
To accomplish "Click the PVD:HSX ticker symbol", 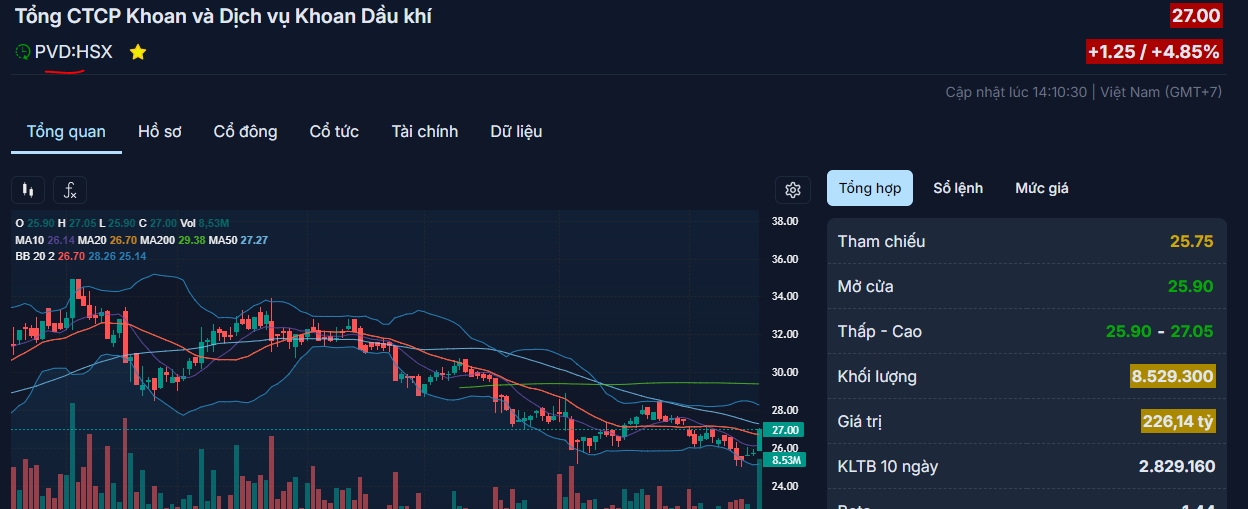I will point(74,52).
